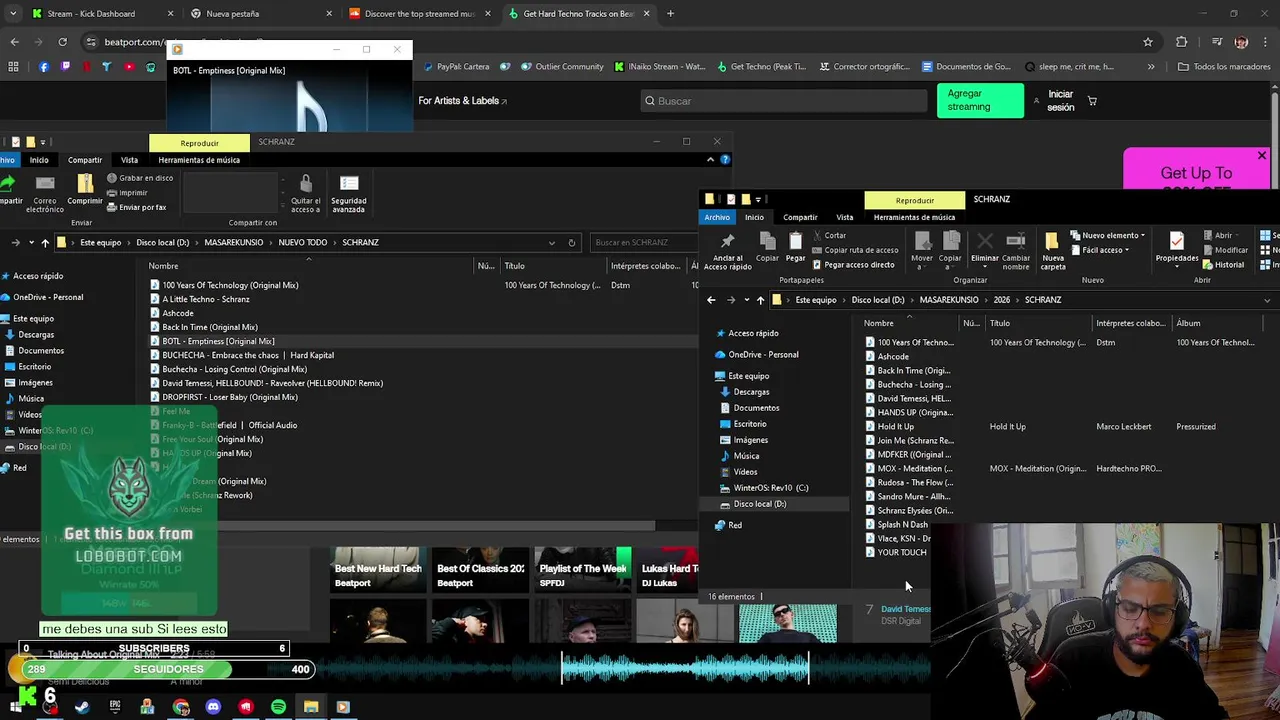Click the Copiar icon in Portapapeles group
1280x720 pixels.
767,241
